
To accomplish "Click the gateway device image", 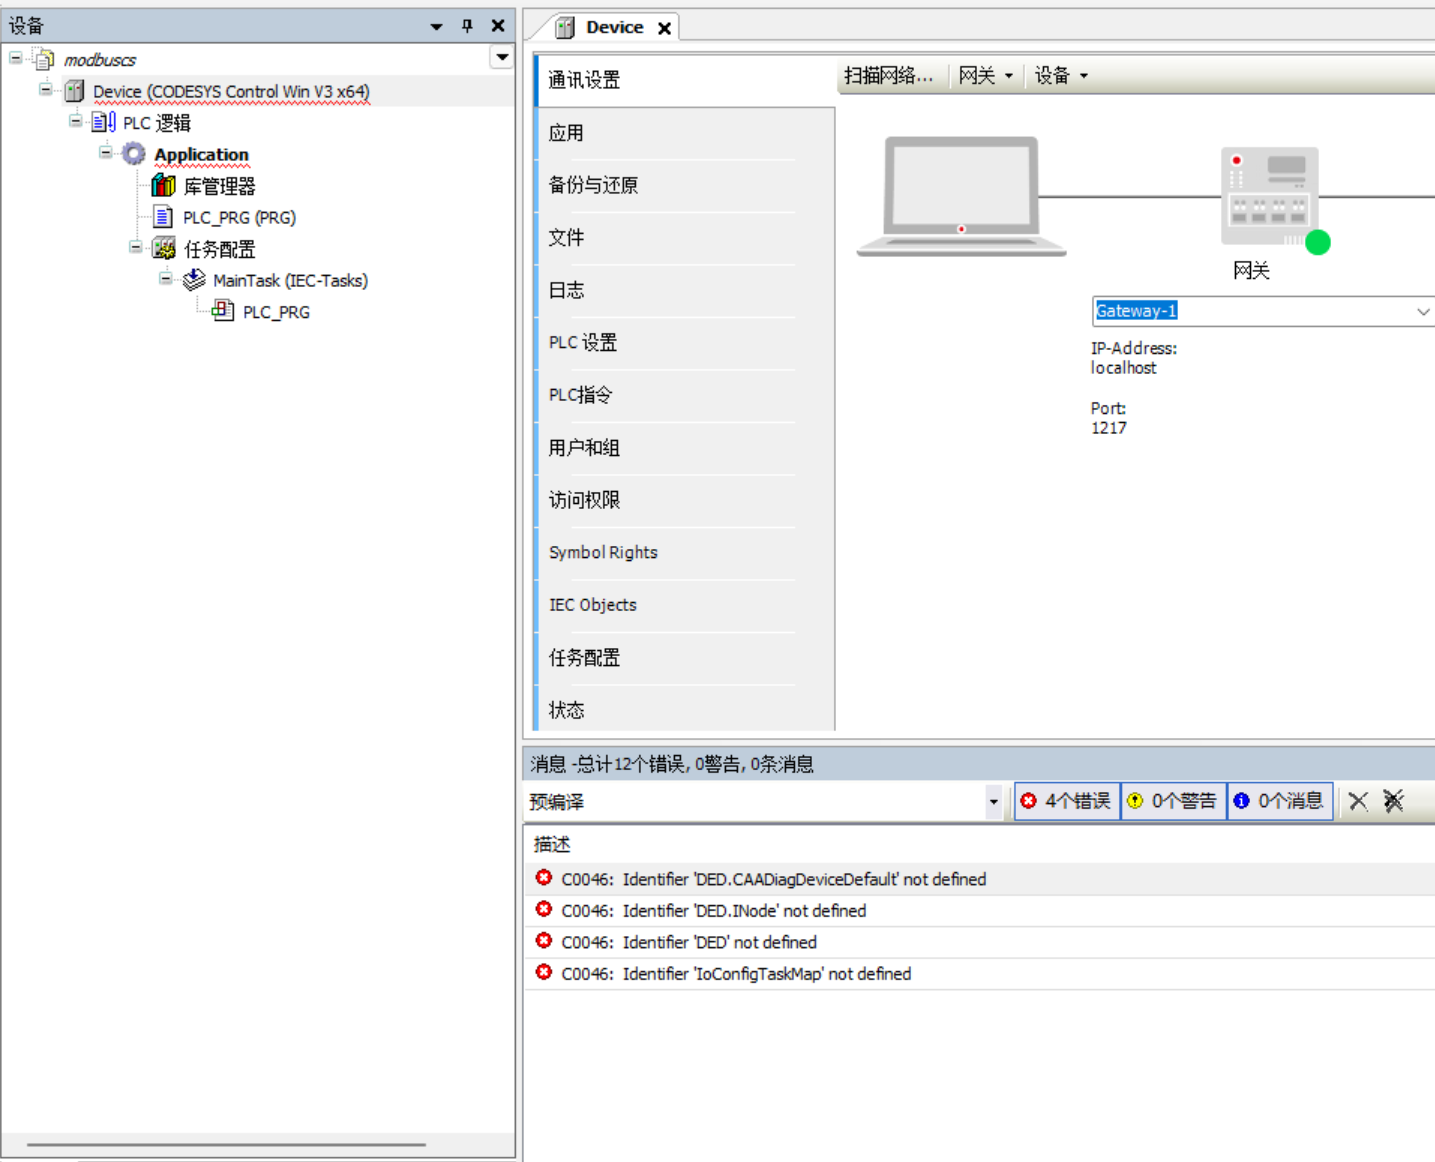I will tap(1269, 198).
